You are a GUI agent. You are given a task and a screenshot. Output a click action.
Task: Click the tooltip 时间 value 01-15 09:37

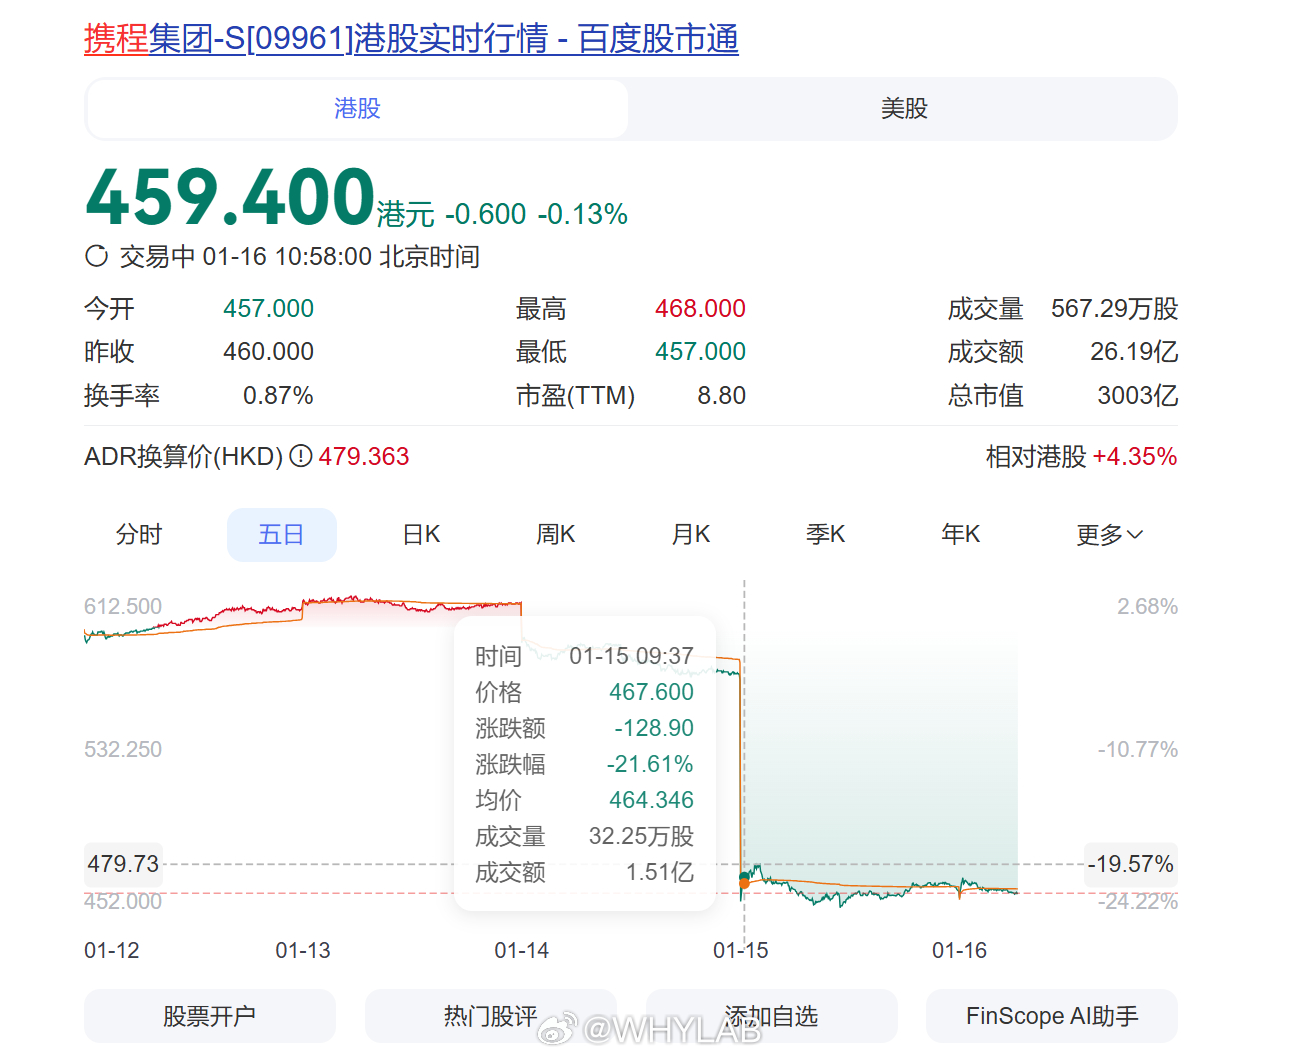(x=631, y=656)
